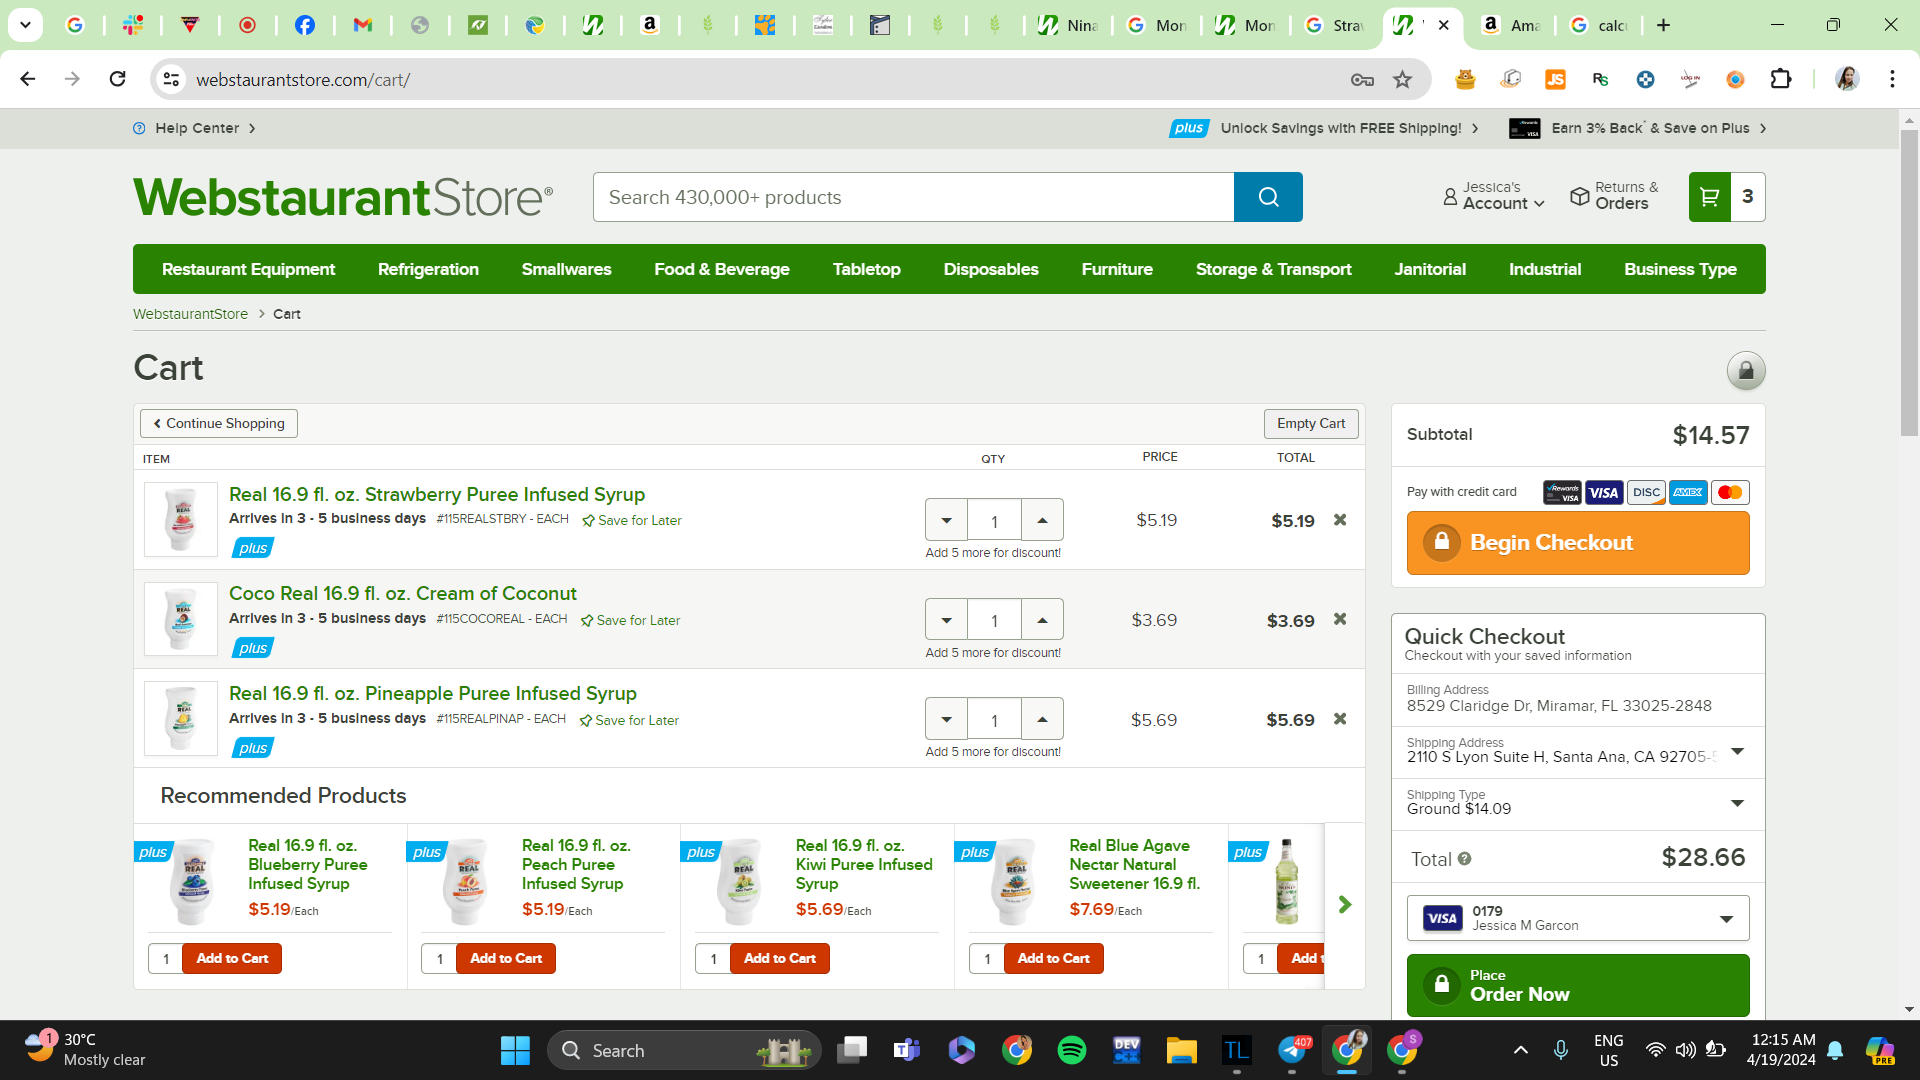Click the search magnifier button
Viewport: 1920px width, 1080px height.
pyautogui.click(x=1268, y=197)
